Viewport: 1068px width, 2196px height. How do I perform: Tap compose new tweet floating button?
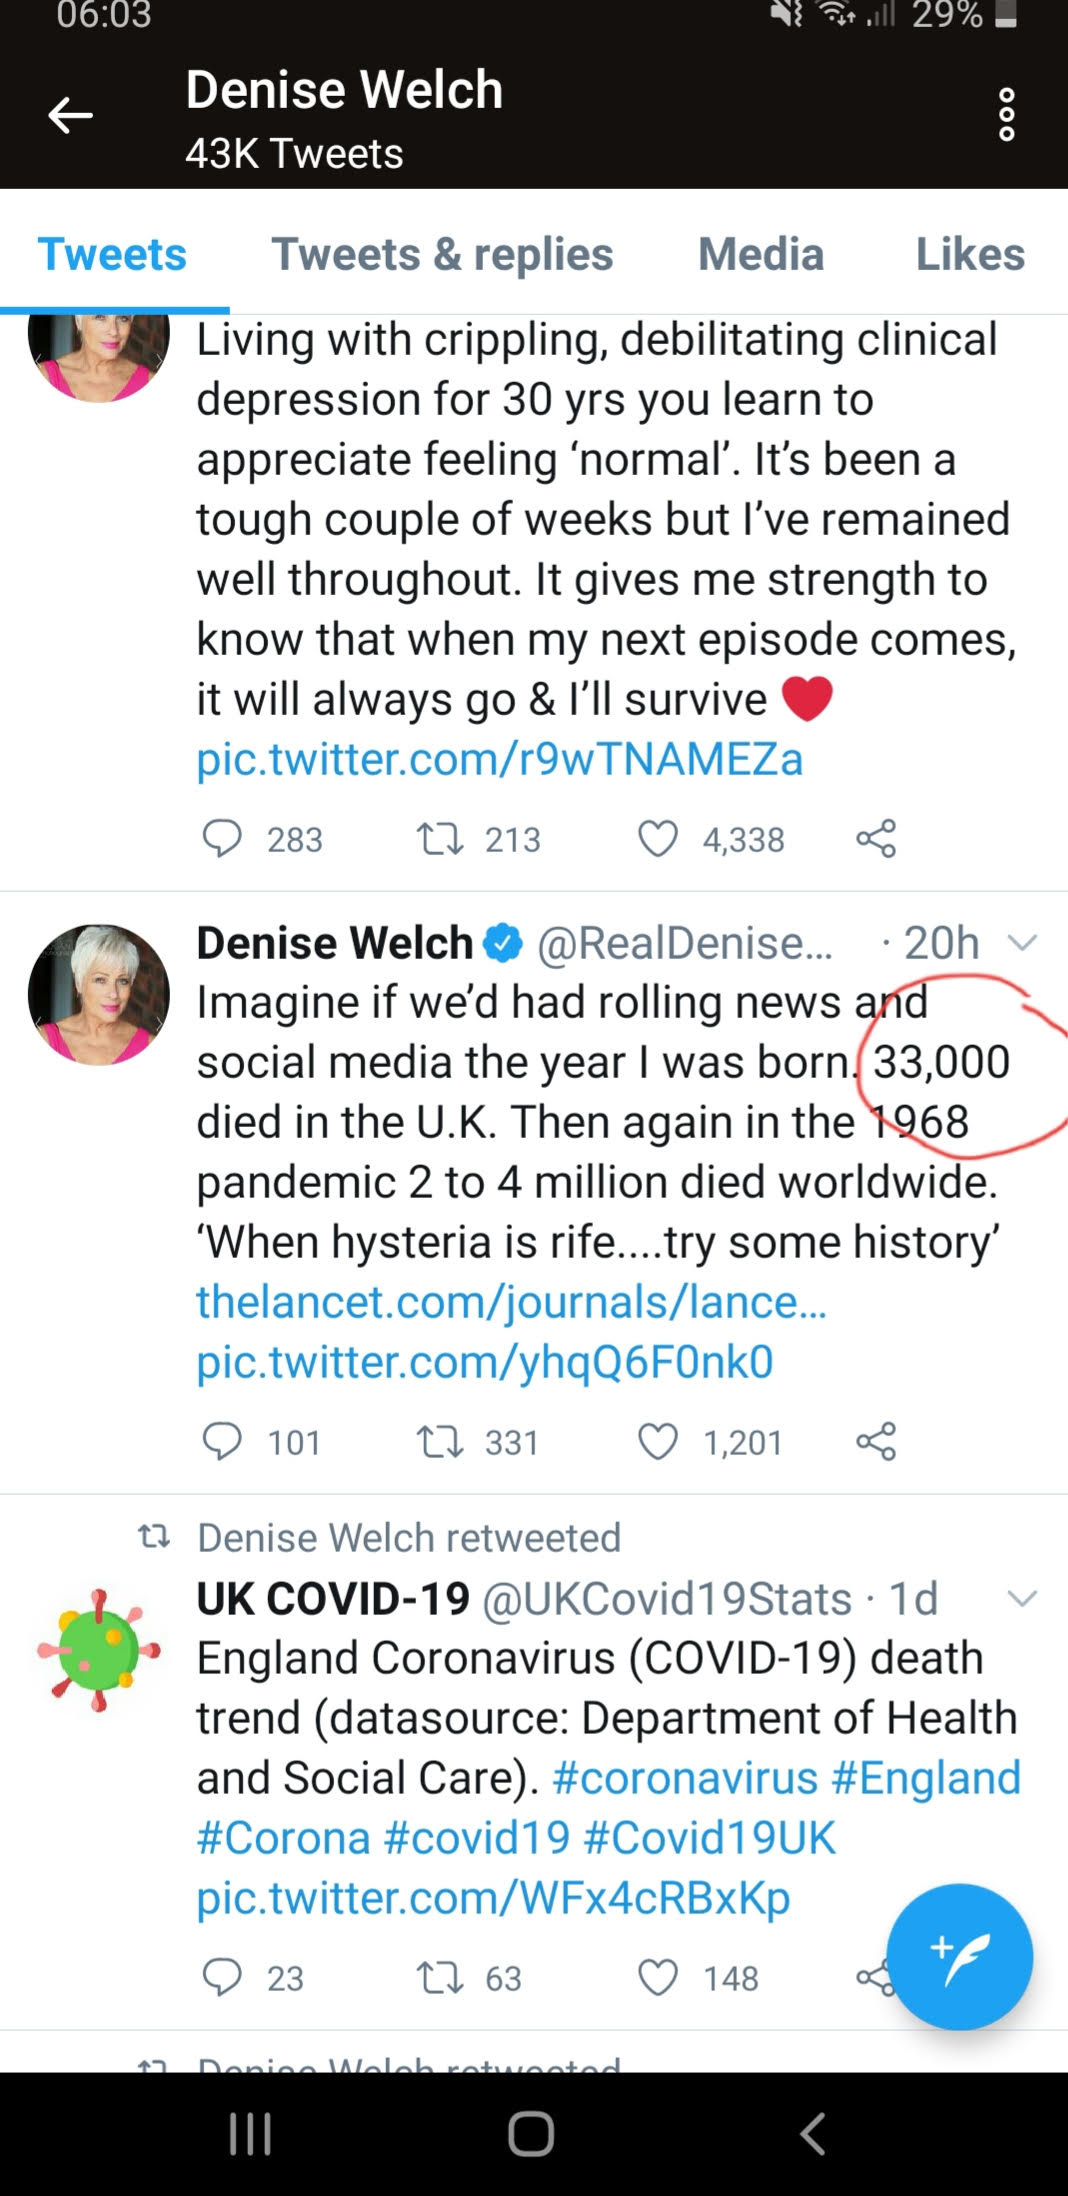pos(959,1956)
